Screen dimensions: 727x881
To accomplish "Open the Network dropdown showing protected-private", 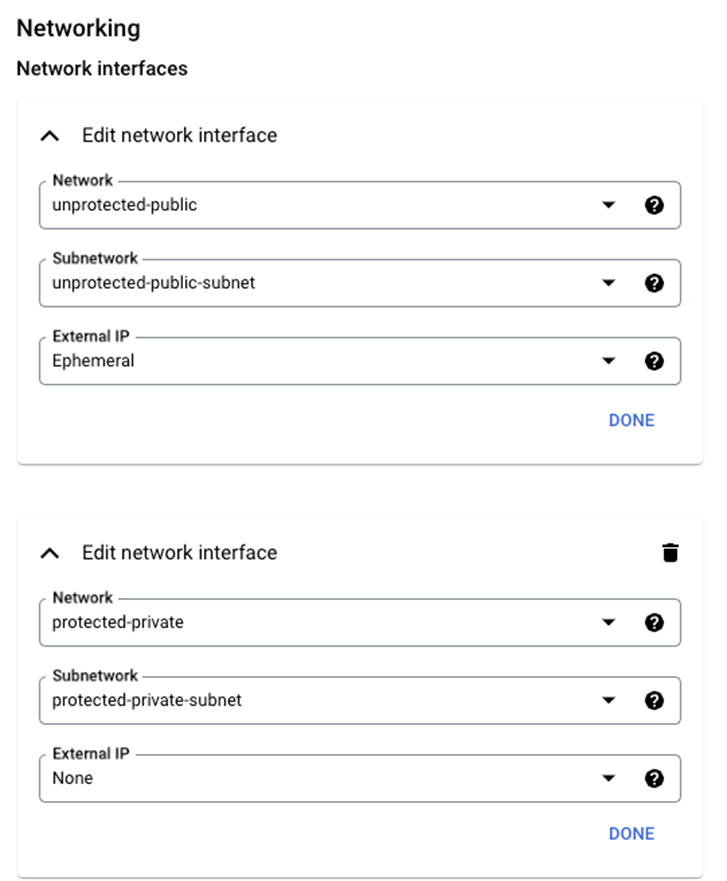I will [x=611, y=622].
